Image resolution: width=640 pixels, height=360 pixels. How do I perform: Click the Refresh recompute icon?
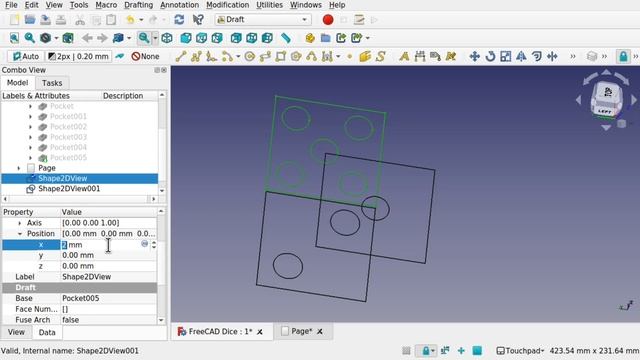click(x=179, y=20)
